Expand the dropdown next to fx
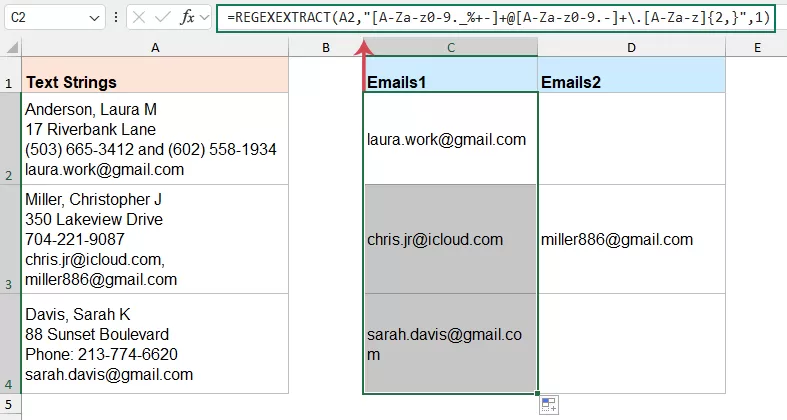The height and width of the screenshot is (420, 787). (204, 18)
